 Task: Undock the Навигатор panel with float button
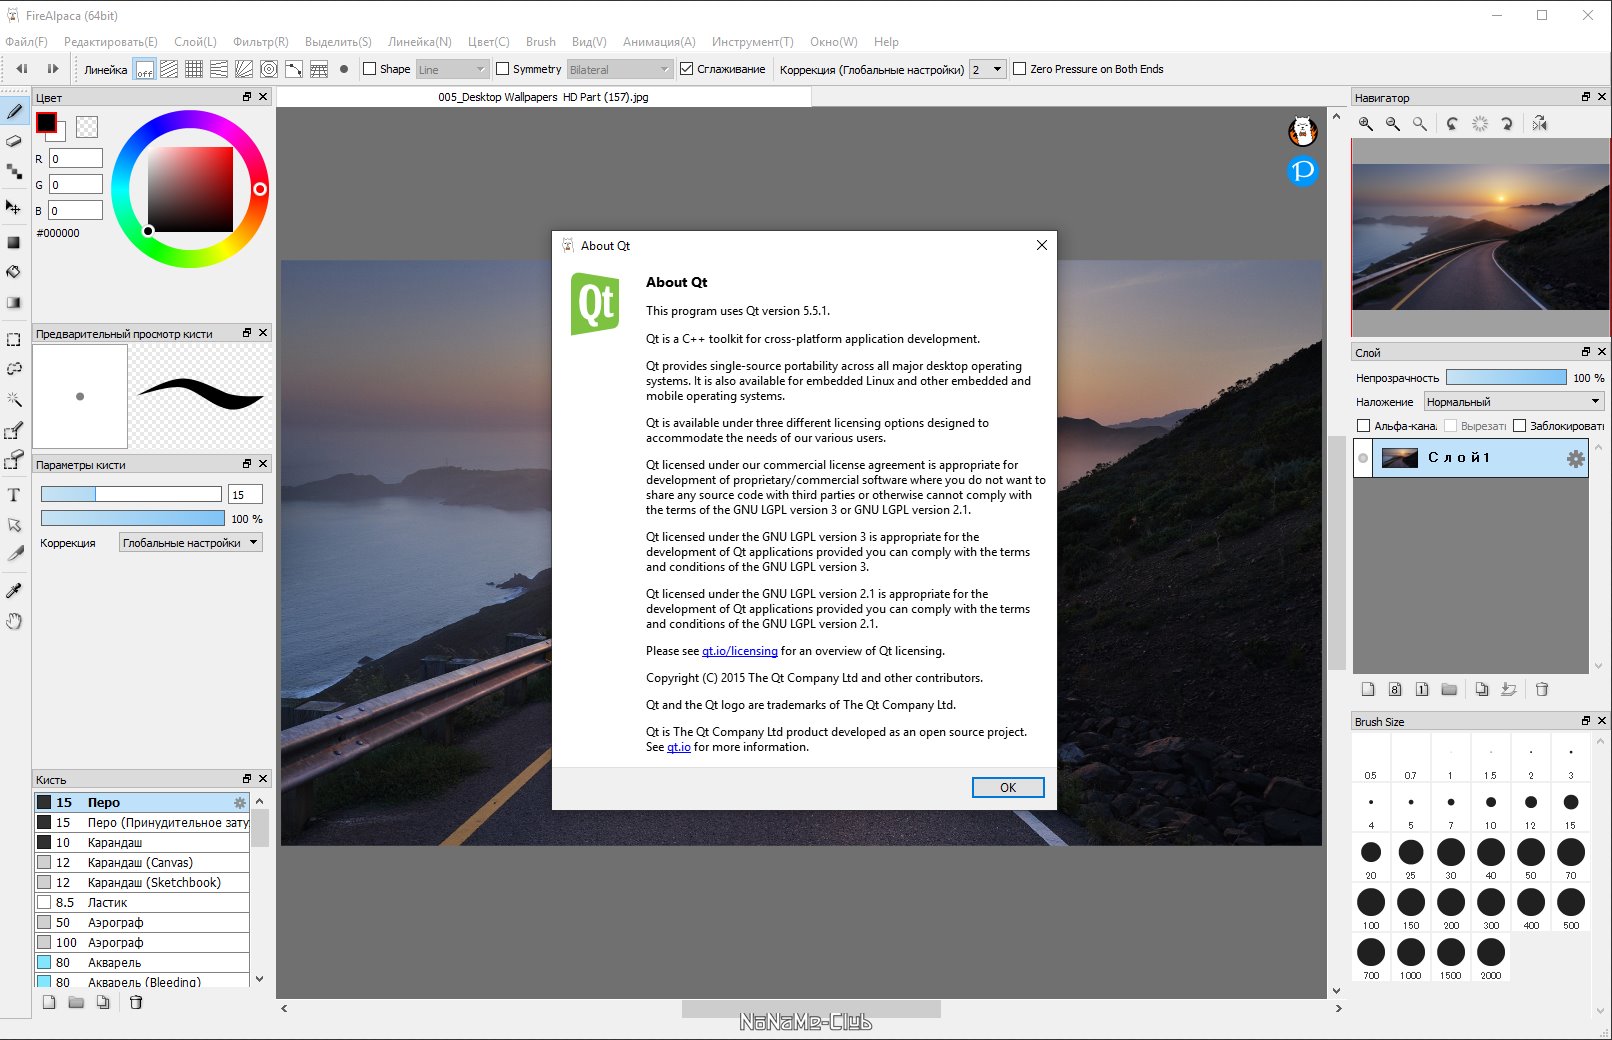(1586, 97)
